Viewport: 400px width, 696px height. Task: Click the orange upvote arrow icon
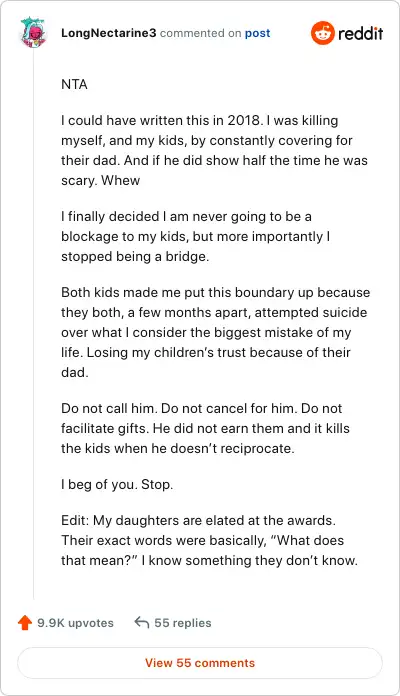[25, 623]
